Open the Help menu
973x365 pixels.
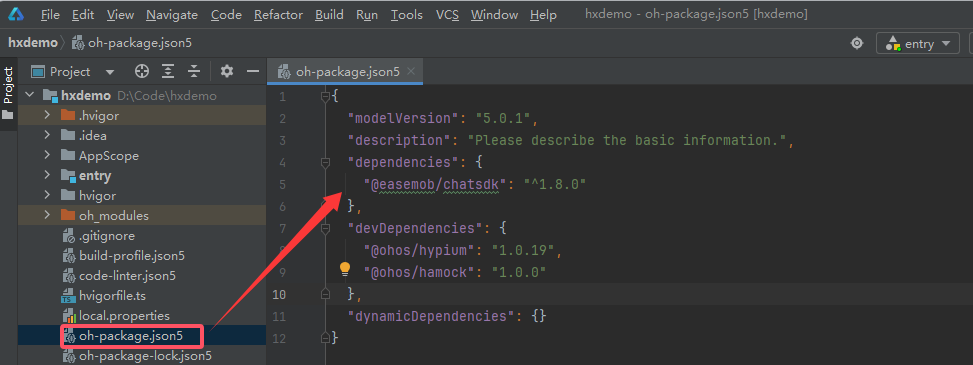[543, 15]
